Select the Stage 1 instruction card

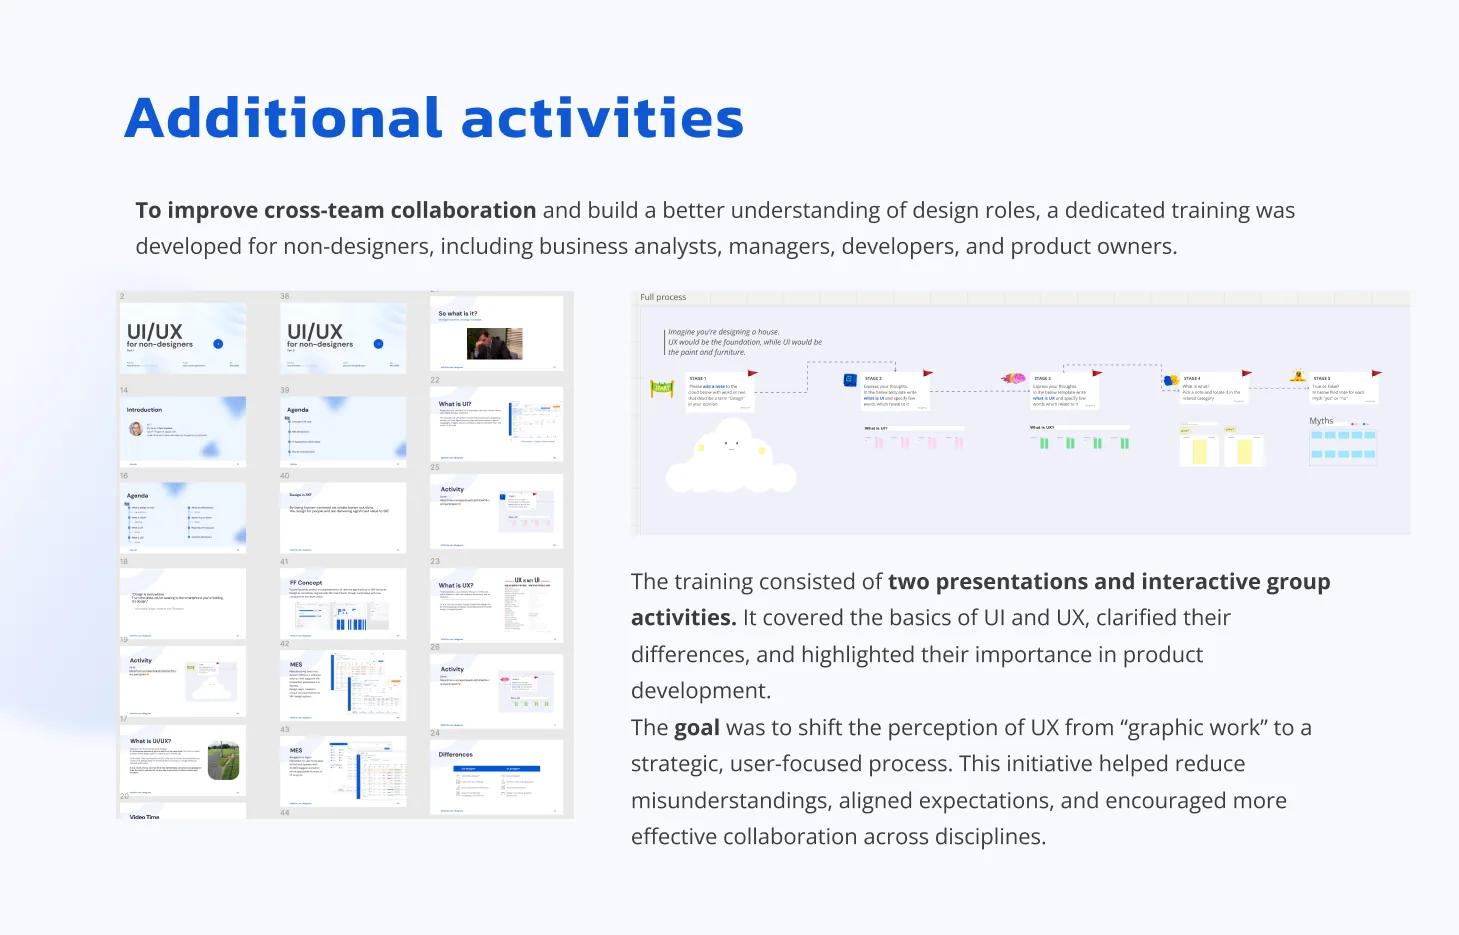[x=720, y=390]
